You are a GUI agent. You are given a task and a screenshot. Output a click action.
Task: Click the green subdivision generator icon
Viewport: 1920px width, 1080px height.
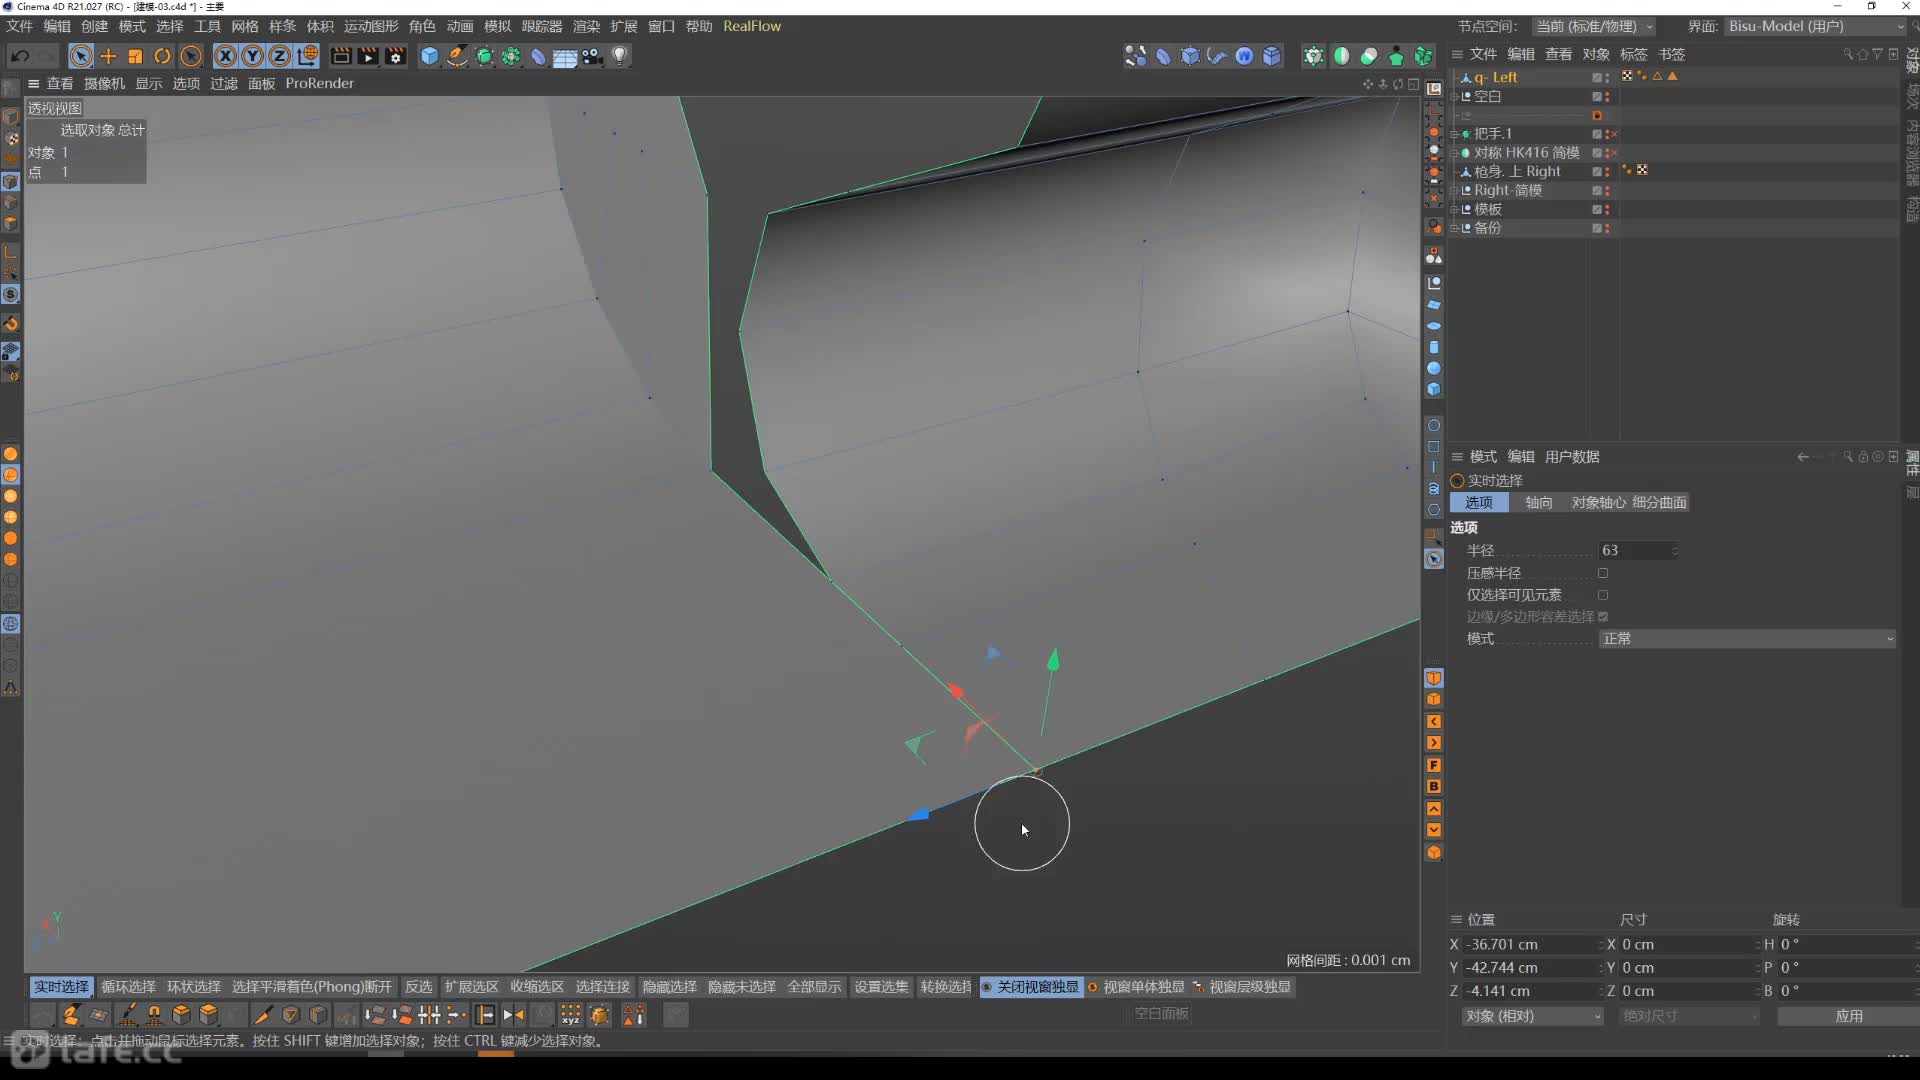click(x=484, y=56)
